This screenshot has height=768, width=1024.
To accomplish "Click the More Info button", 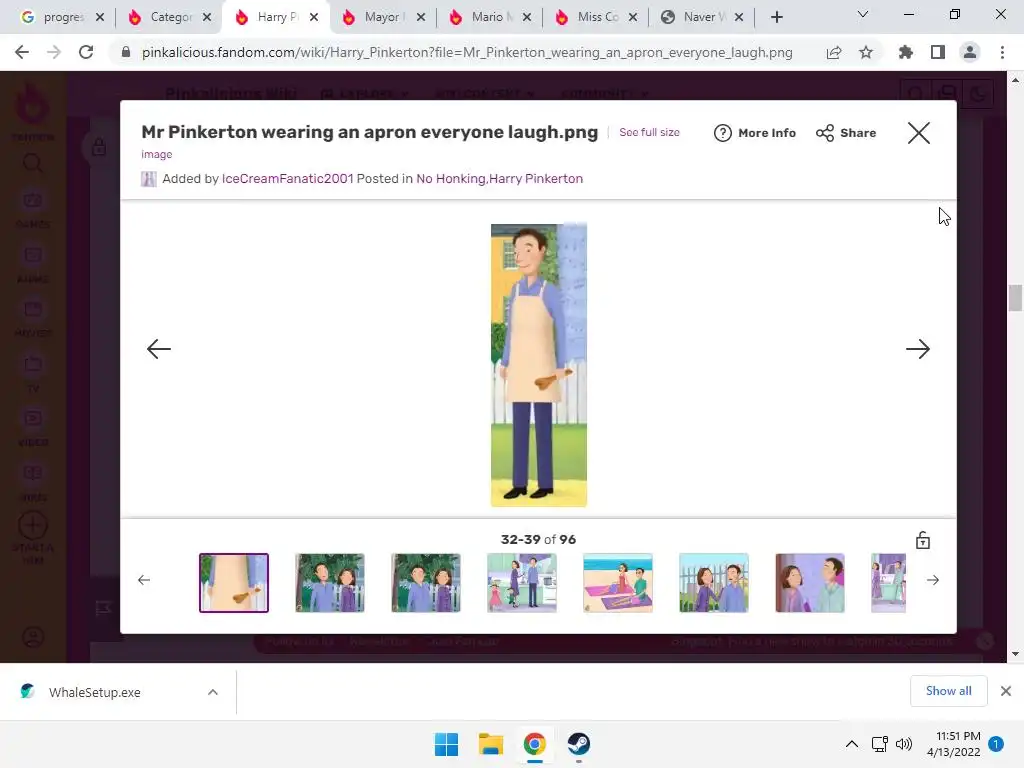I will (755, 133).
